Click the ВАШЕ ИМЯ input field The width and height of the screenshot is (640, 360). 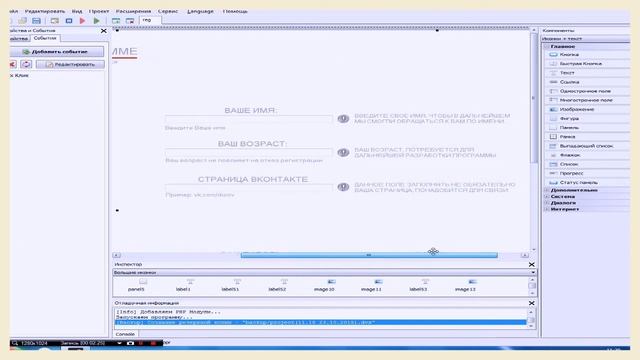(249, 119)
